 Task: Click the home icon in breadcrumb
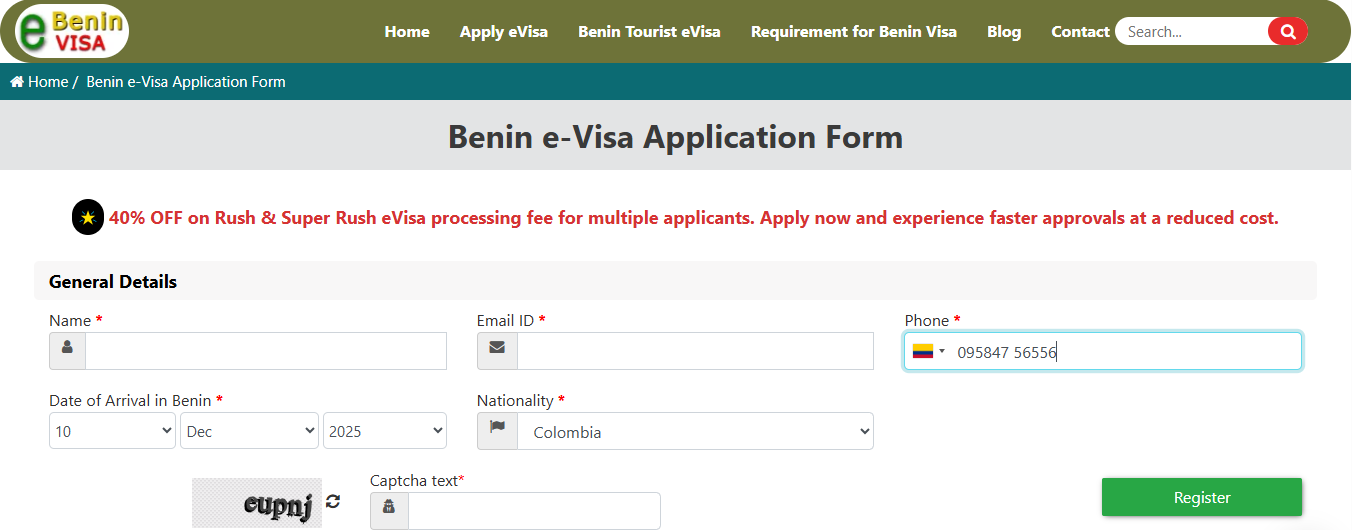[x=17, y=82]
